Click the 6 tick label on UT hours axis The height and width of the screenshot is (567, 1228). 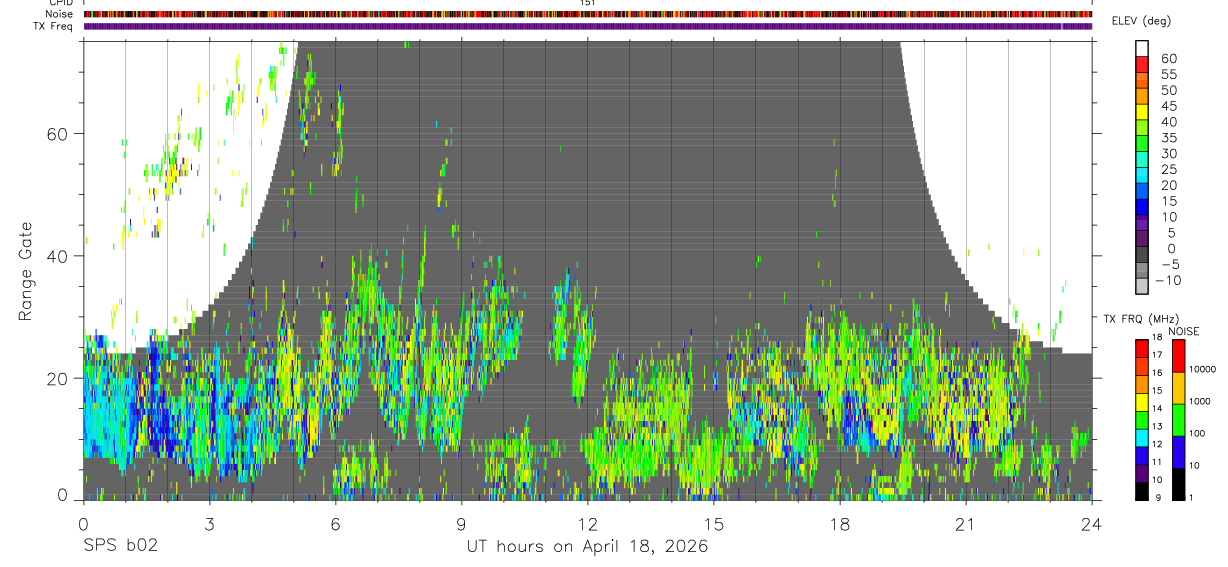pyautogui.click(x=335, y=523)
